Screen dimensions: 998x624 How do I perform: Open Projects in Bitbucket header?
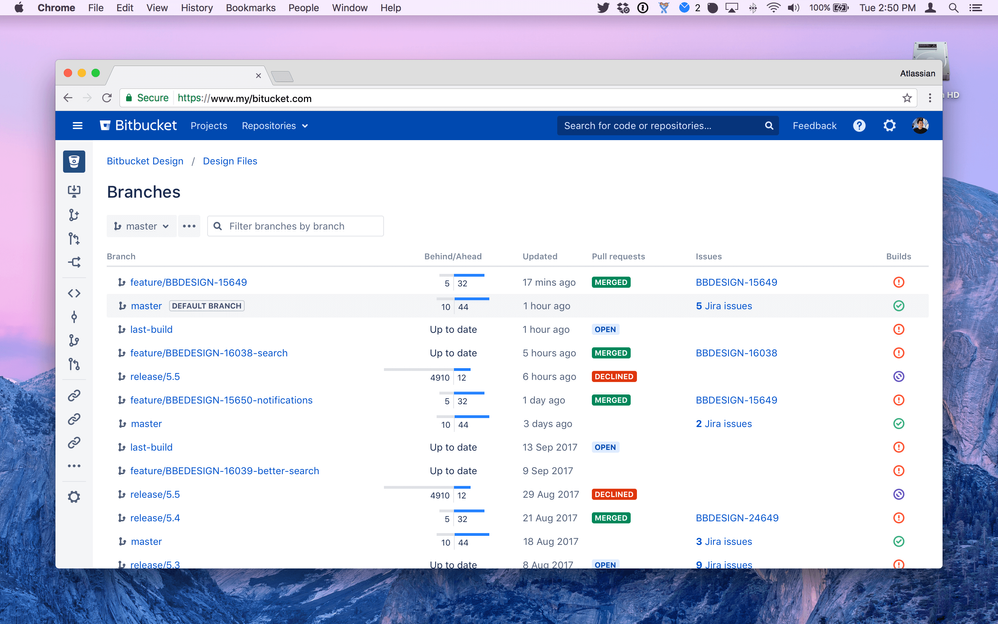(x=209, y=126)
